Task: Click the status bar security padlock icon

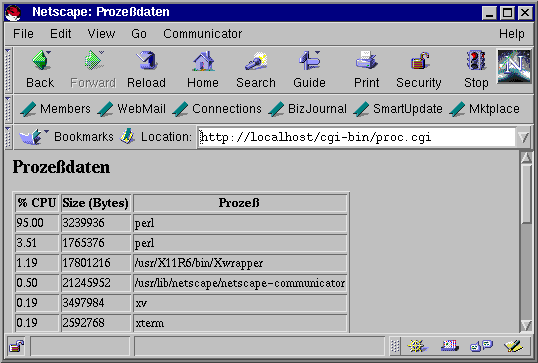Action: pos(16,346)
